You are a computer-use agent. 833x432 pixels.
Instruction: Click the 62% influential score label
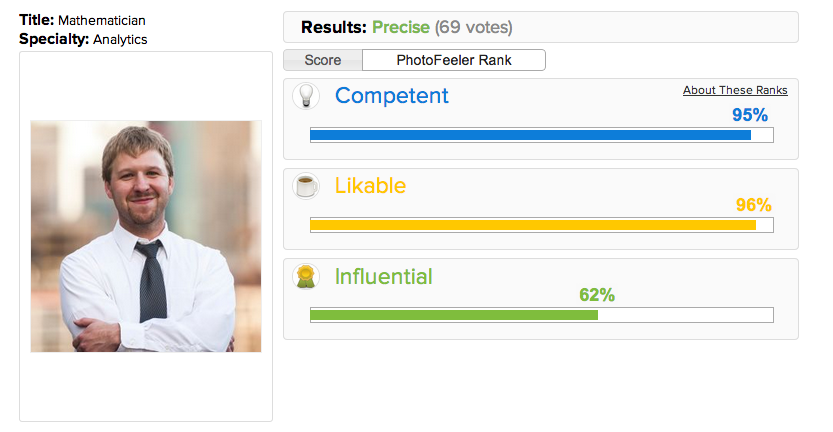coord(597,295)
